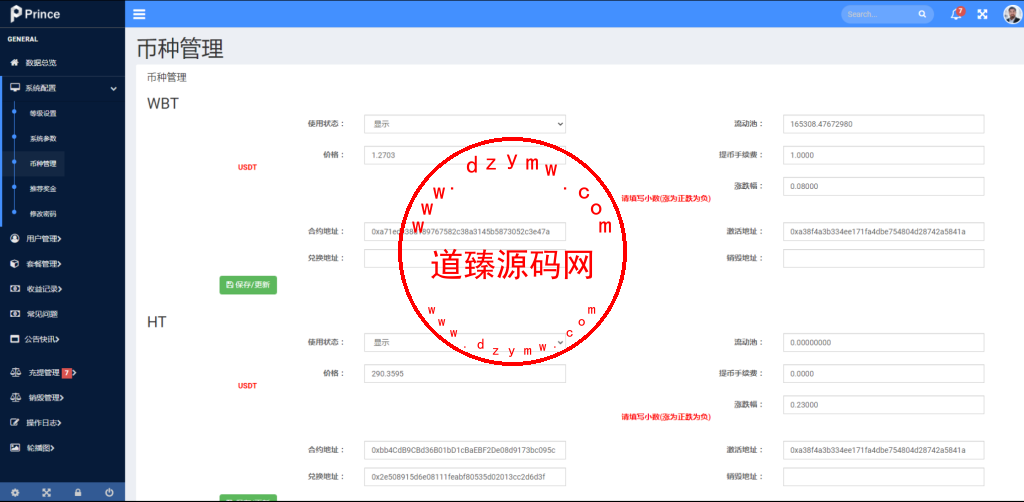Open 修改密码 submenu item
1024x502 pixels.
click(43, 213)
